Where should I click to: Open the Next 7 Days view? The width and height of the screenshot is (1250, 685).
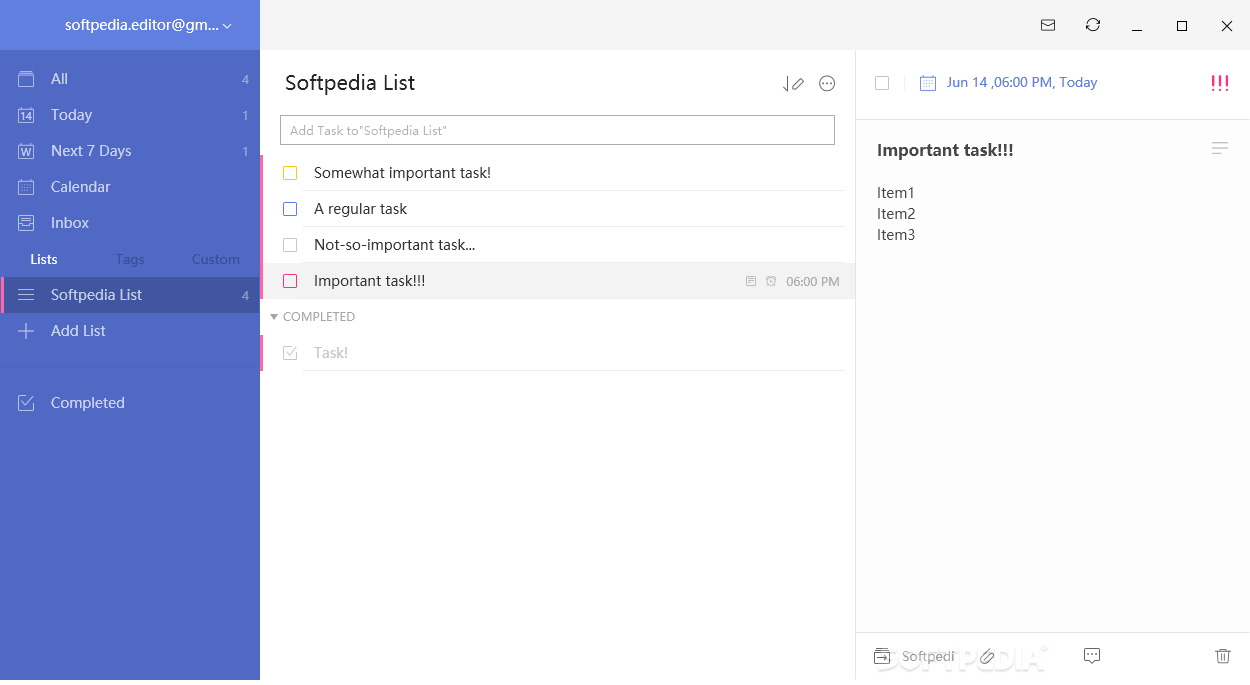click(x=130, y=151)
